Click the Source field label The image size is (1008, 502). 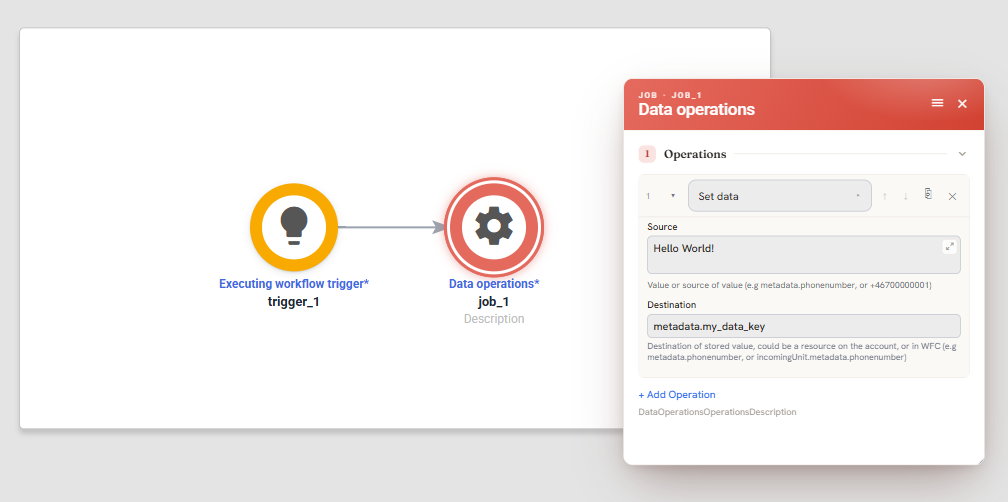(662, 227)
